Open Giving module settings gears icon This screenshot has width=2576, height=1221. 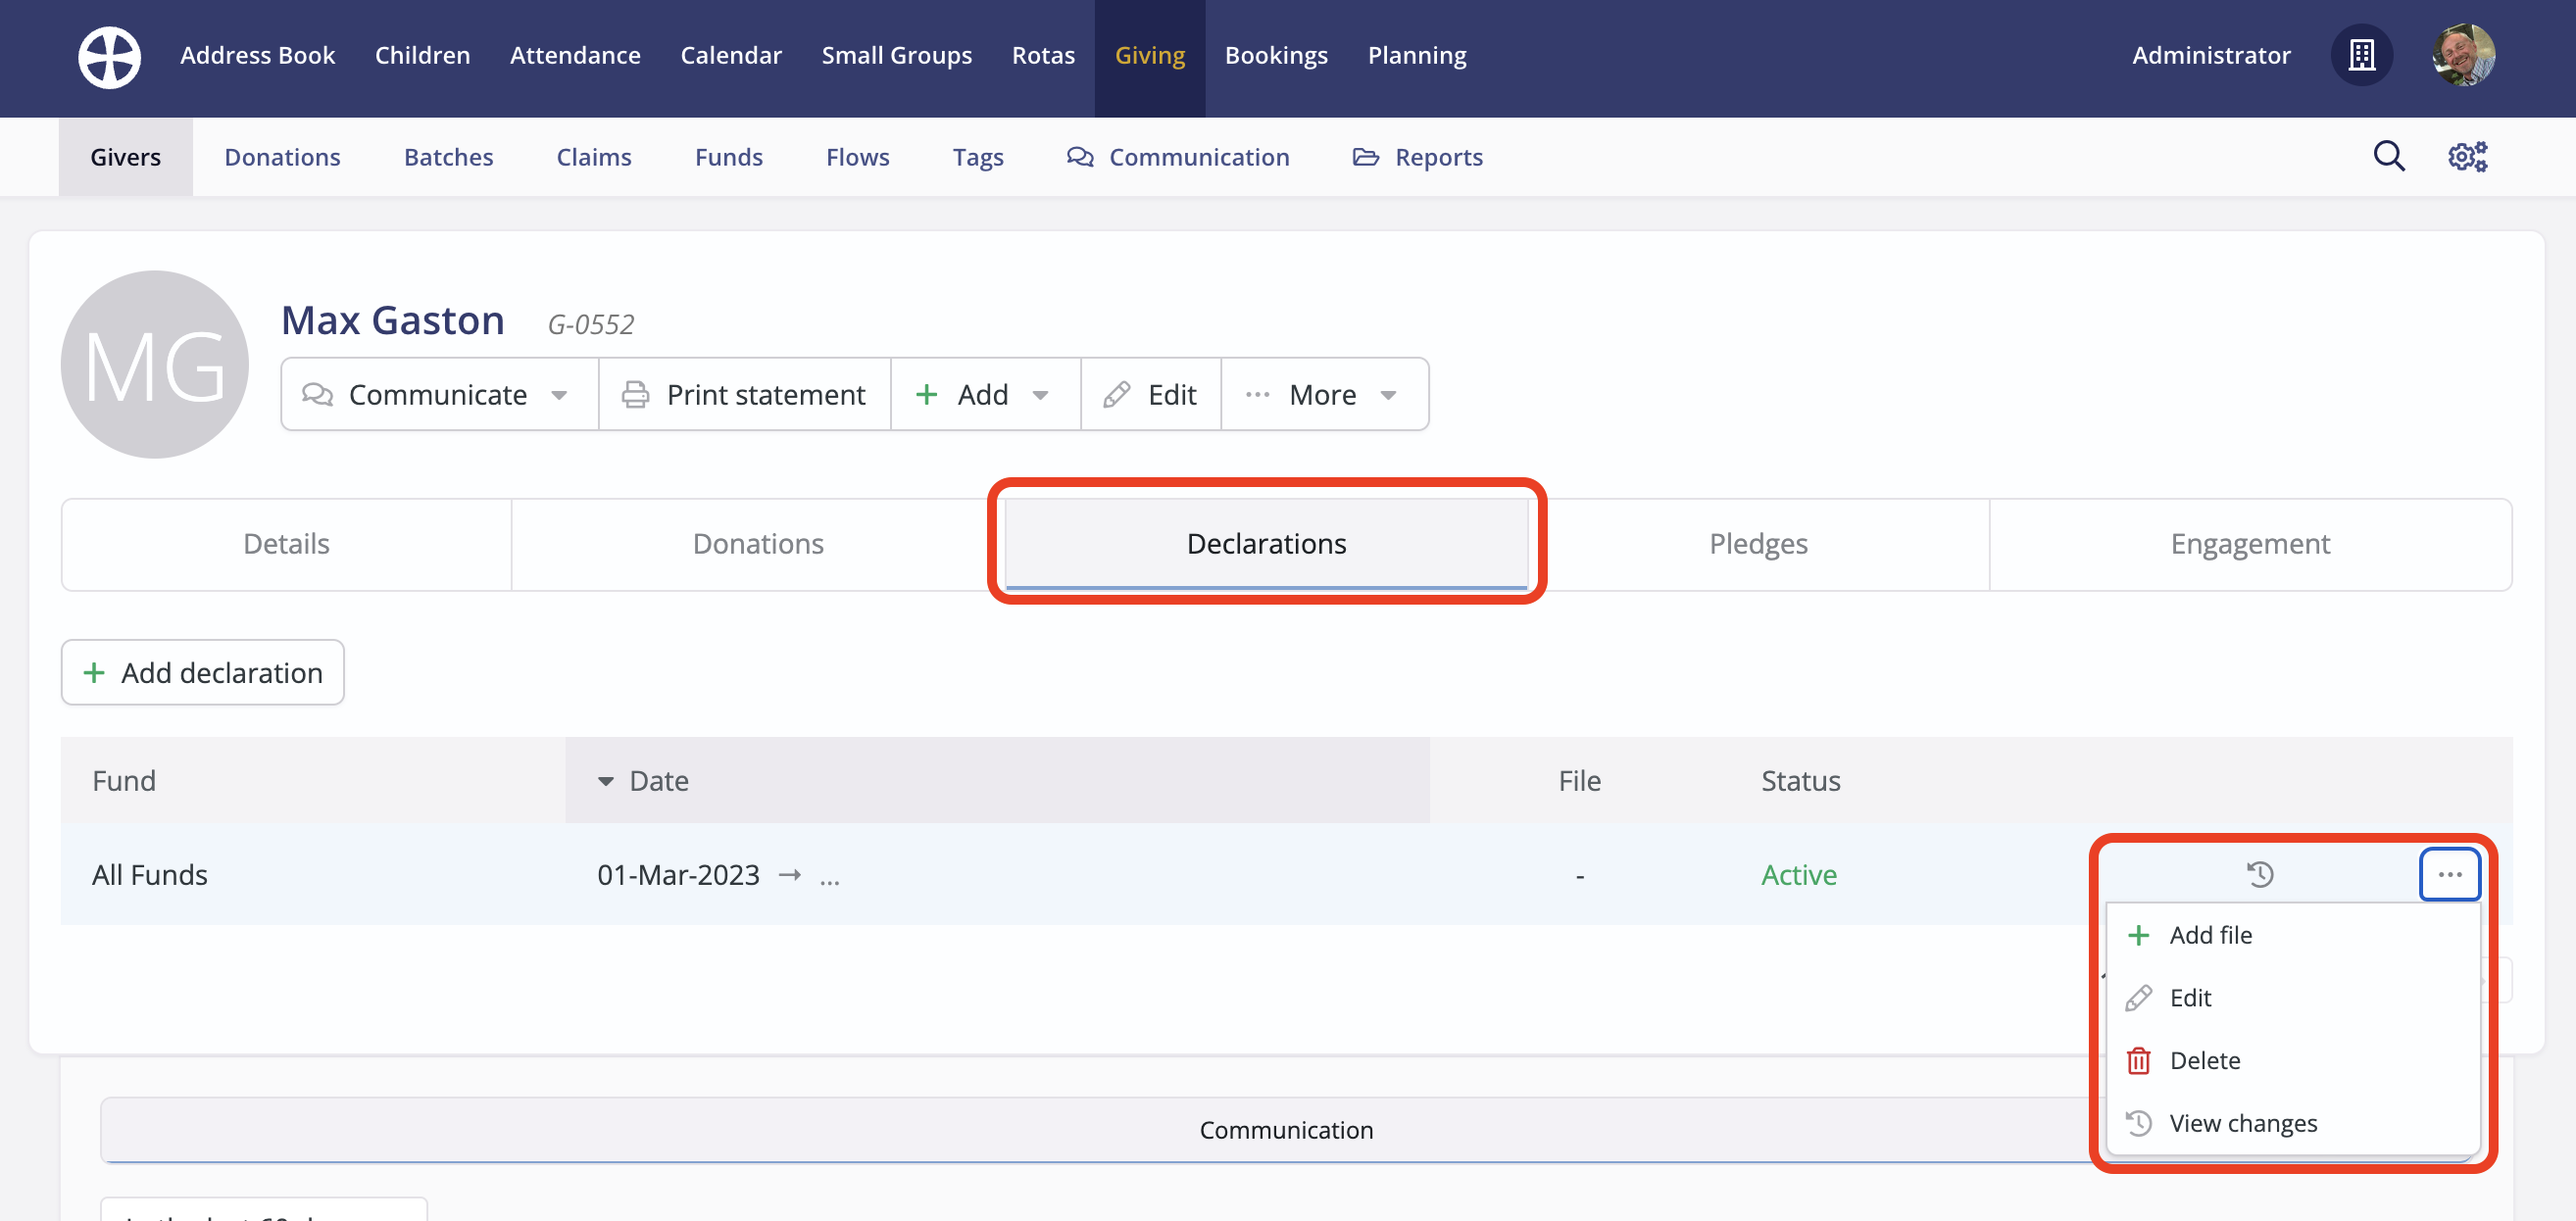coord(2466,156)
